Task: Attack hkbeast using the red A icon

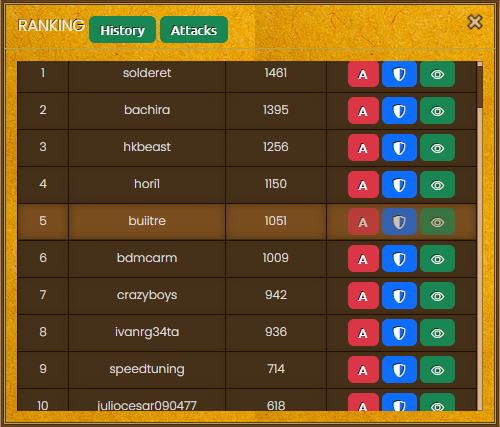Action: click(363, 148)
